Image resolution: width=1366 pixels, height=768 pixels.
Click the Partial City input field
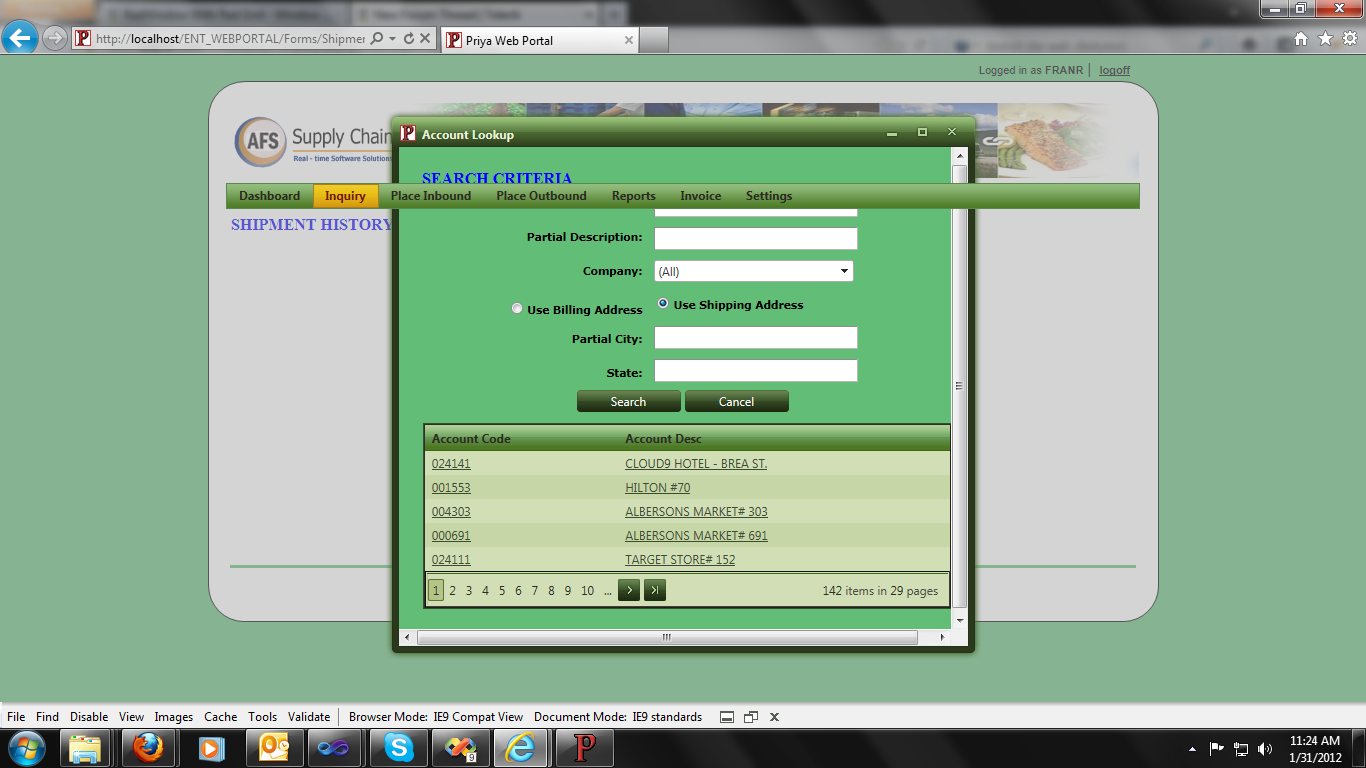[755, 338]
